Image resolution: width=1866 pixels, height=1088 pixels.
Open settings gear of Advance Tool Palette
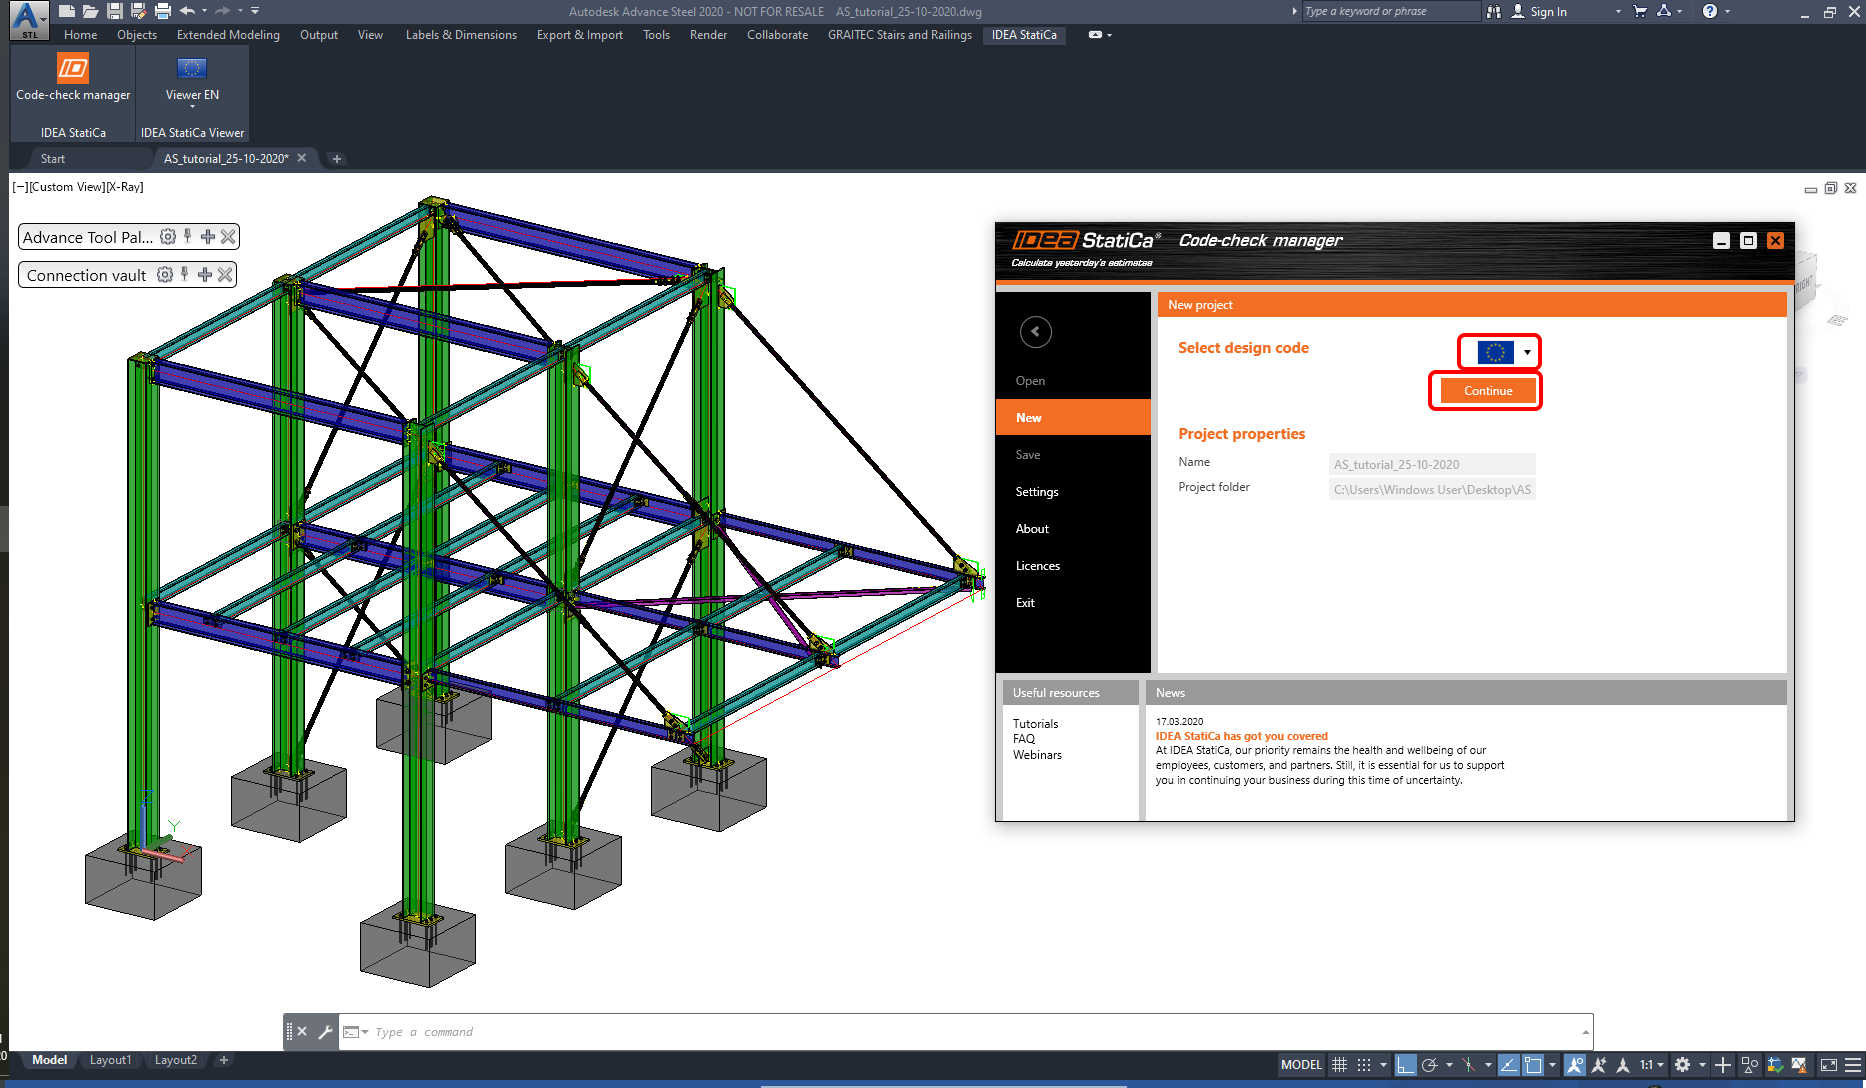click(168, 237)
